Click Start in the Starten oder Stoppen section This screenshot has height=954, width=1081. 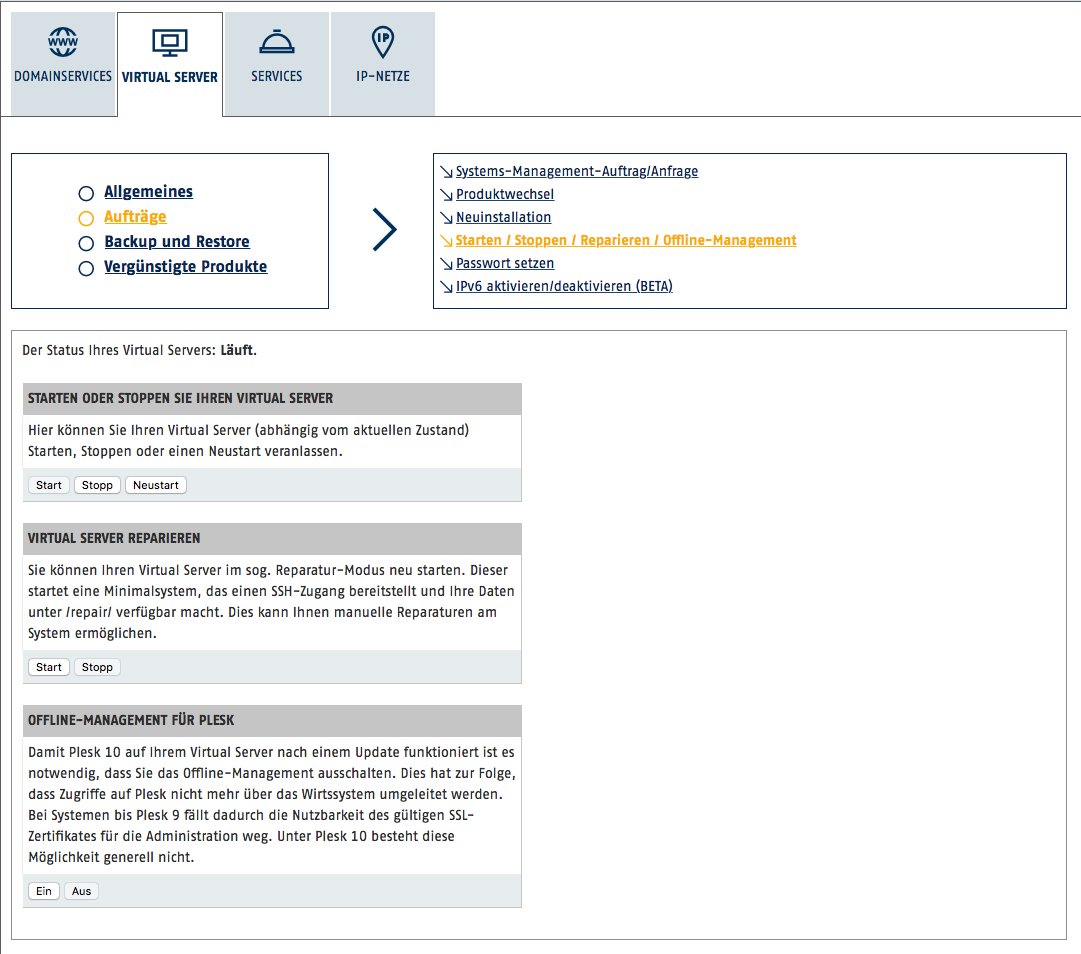(x=49, y=485)
